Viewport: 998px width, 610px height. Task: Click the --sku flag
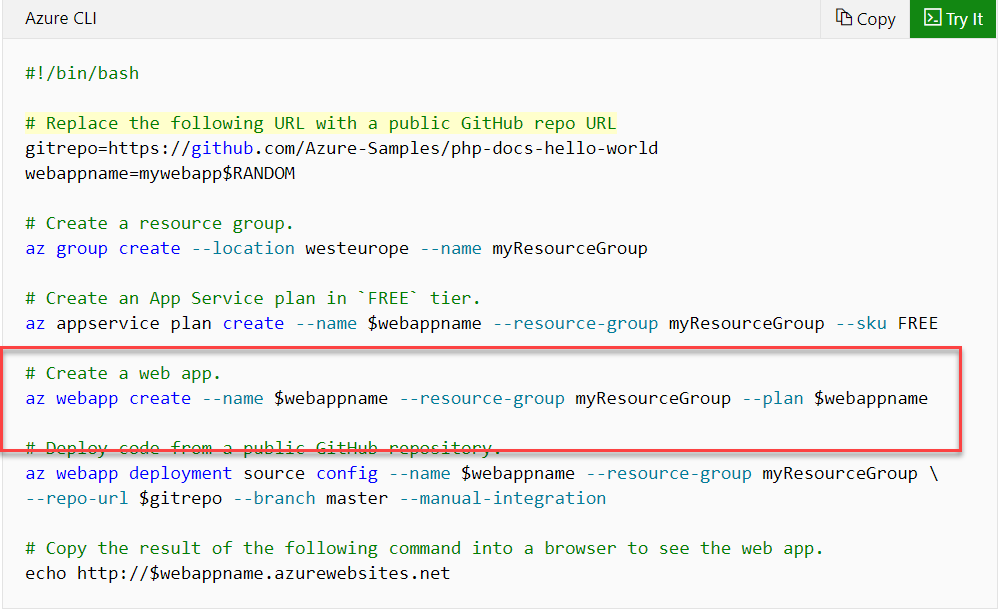[x=861, y=323]
